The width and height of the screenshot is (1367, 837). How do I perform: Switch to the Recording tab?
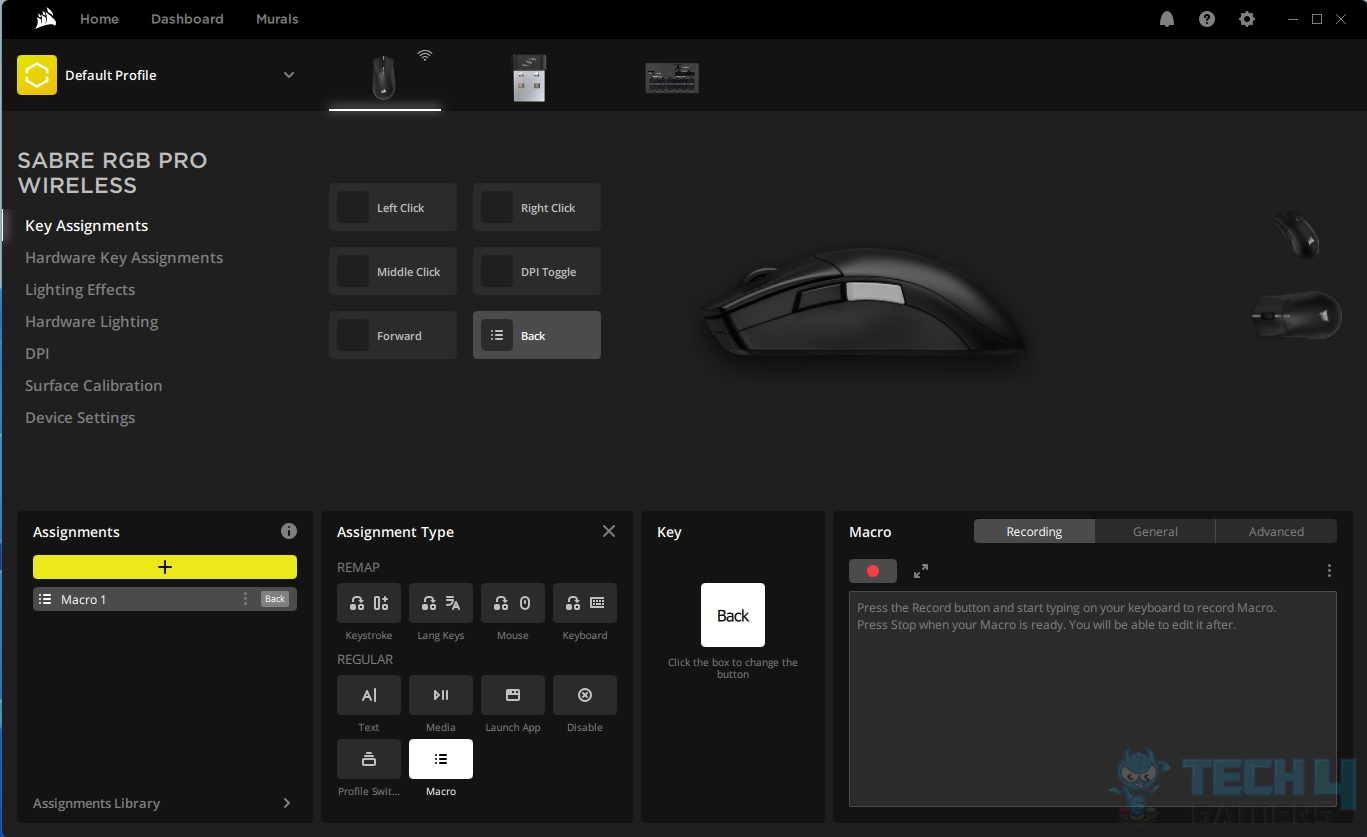point(1034,531)
